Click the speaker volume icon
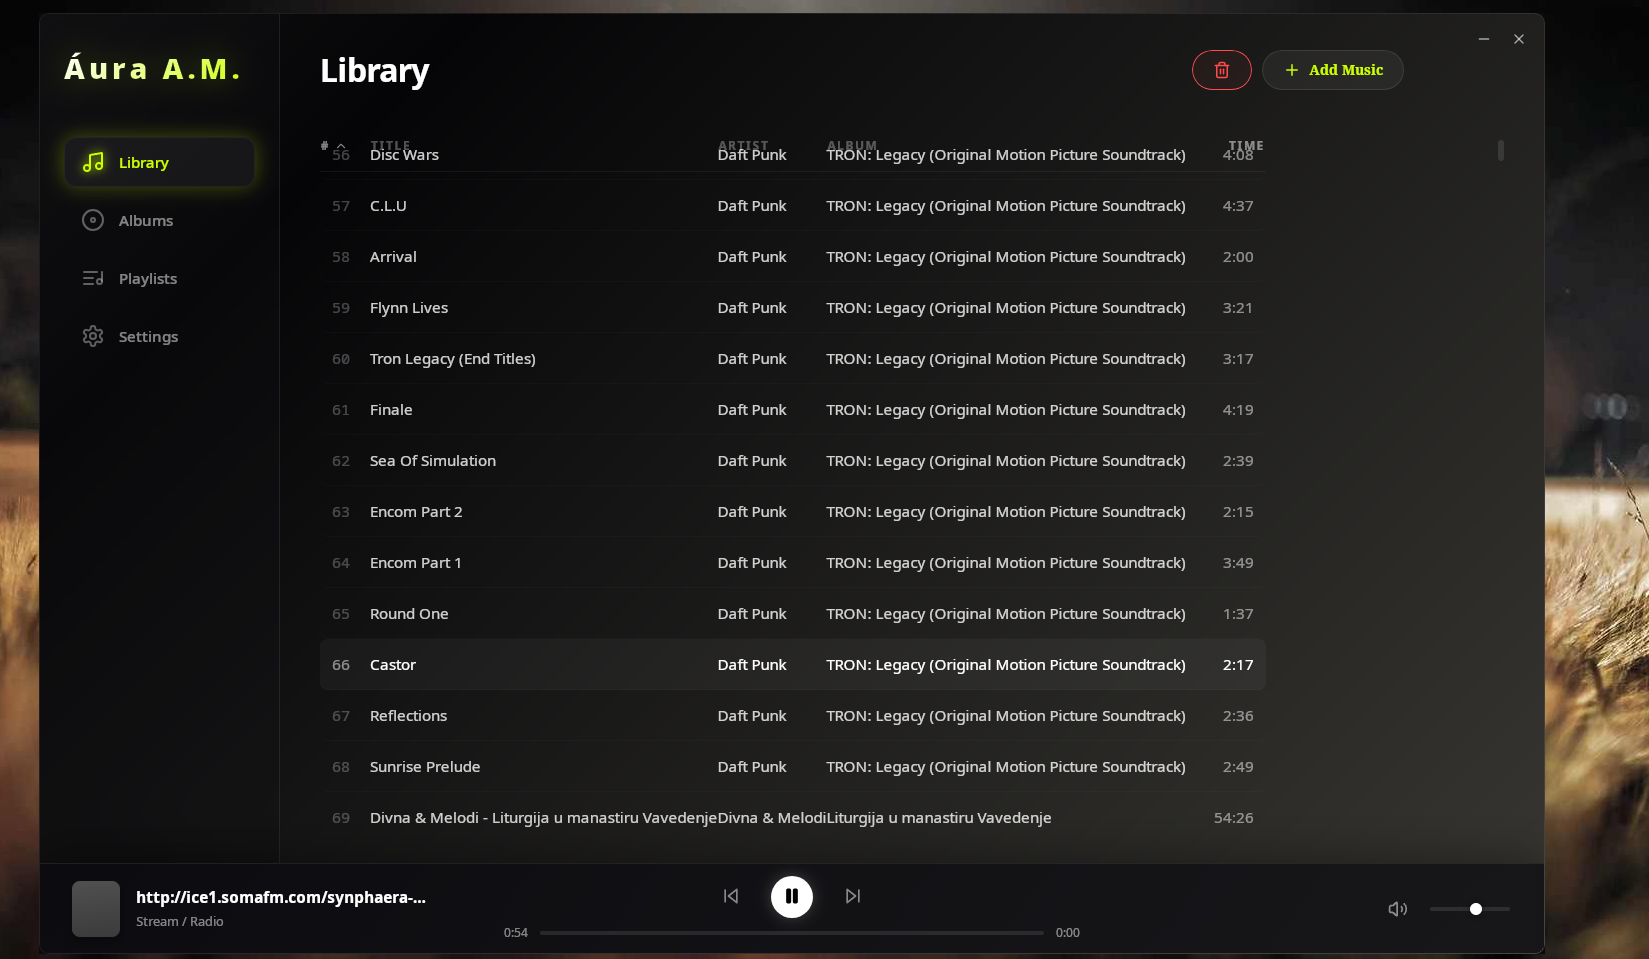 pos(1397,909)
